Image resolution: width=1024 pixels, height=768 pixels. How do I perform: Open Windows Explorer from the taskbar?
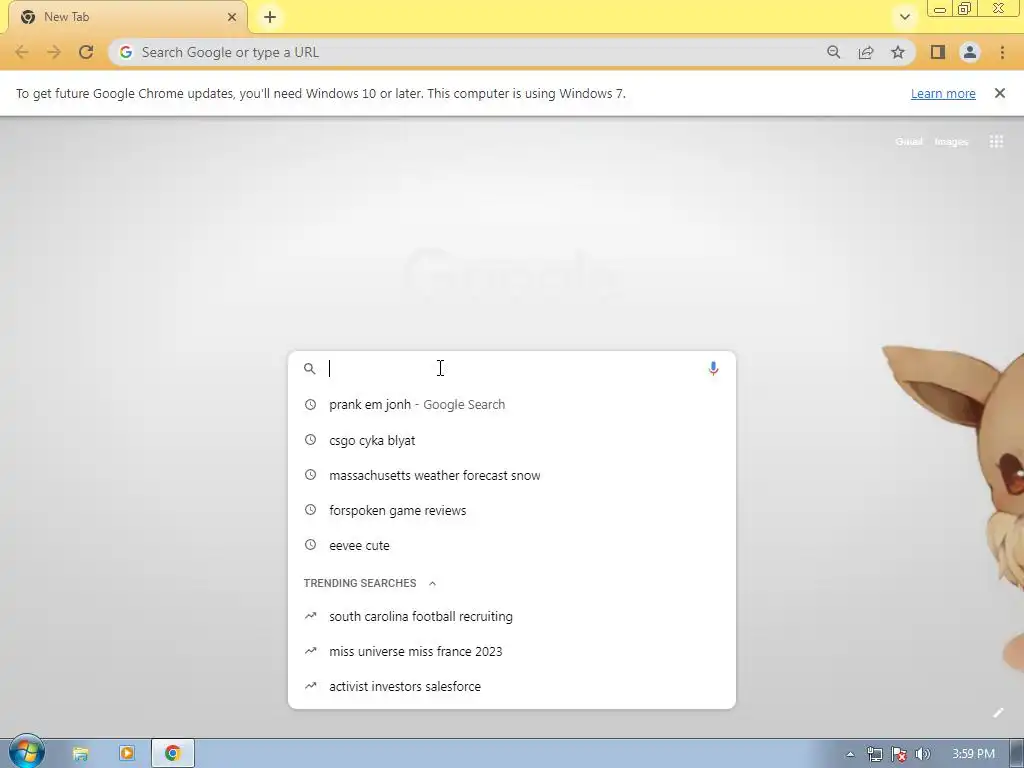coord(80,754)
